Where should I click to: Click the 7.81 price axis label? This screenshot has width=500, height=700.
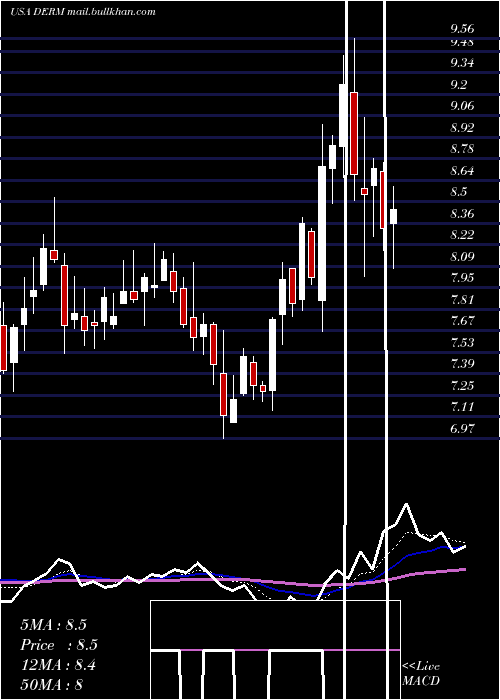tap(462, 299)
